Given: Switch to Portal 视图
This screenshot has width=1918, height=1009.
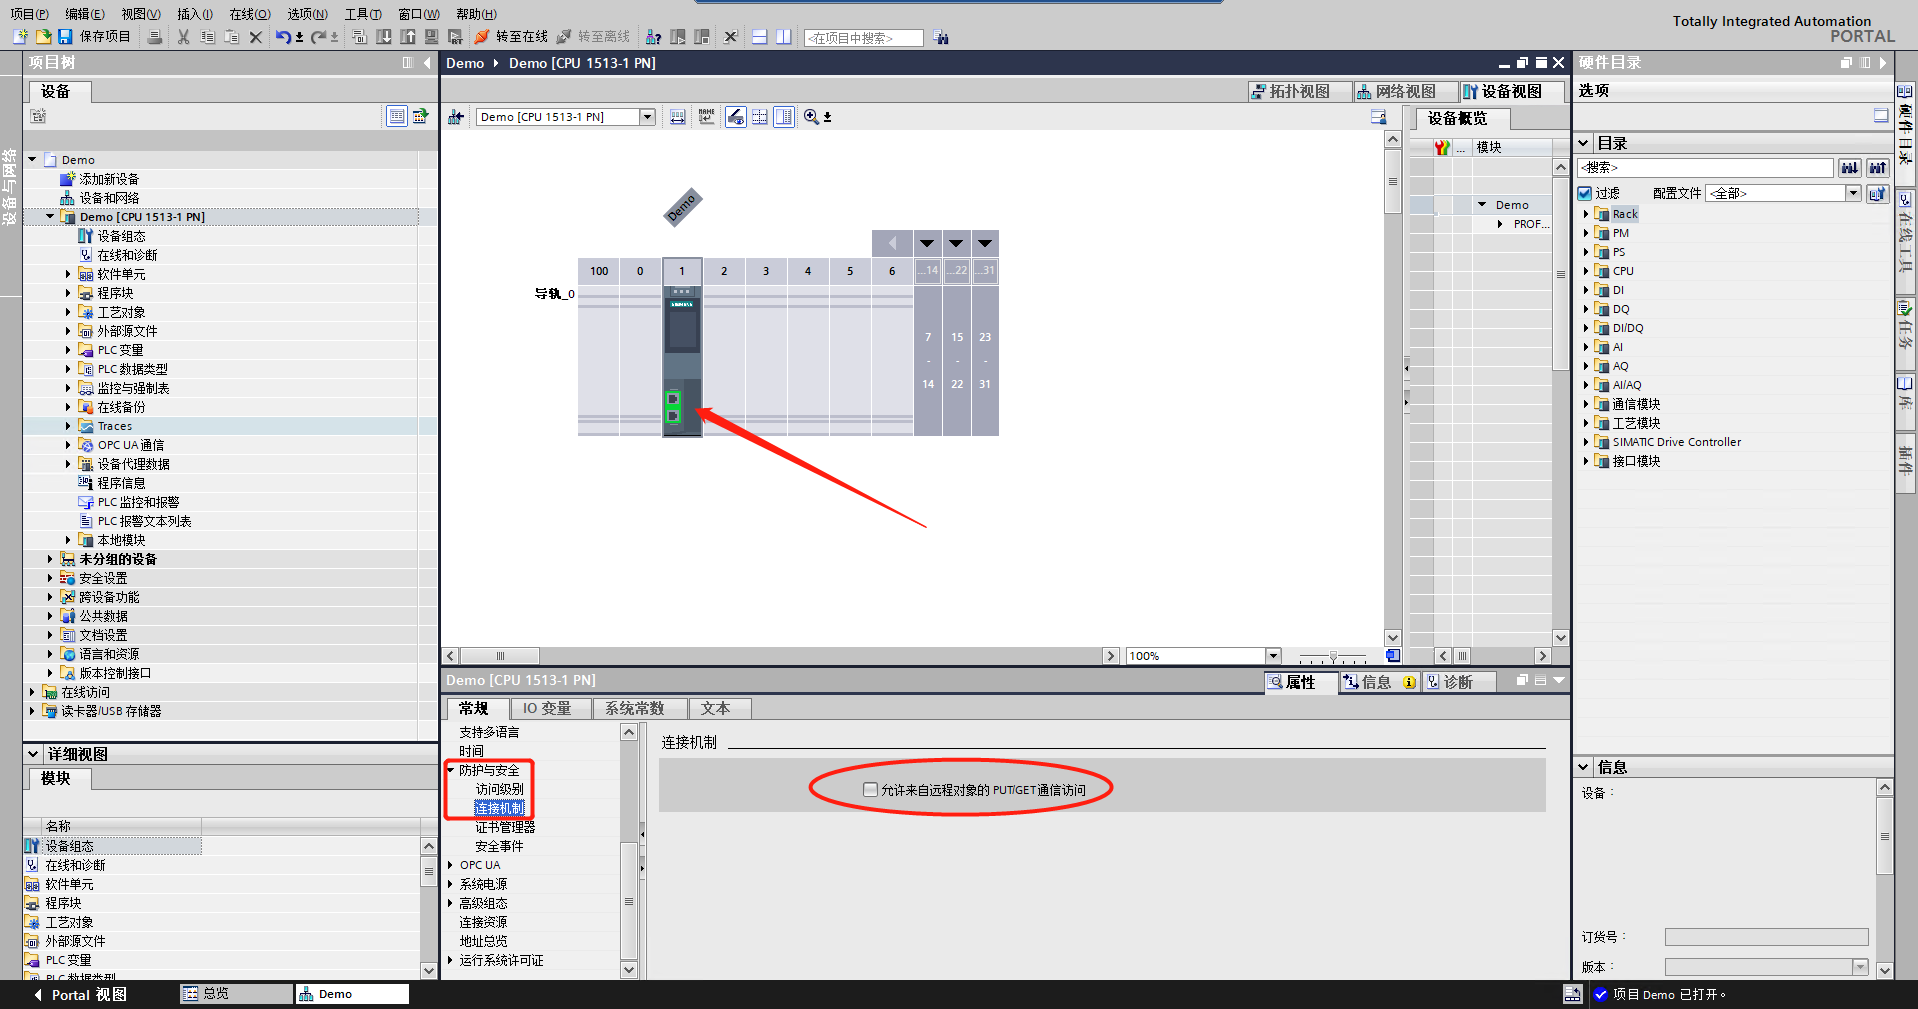Looking at the screenshot, I should pos(80,995).
